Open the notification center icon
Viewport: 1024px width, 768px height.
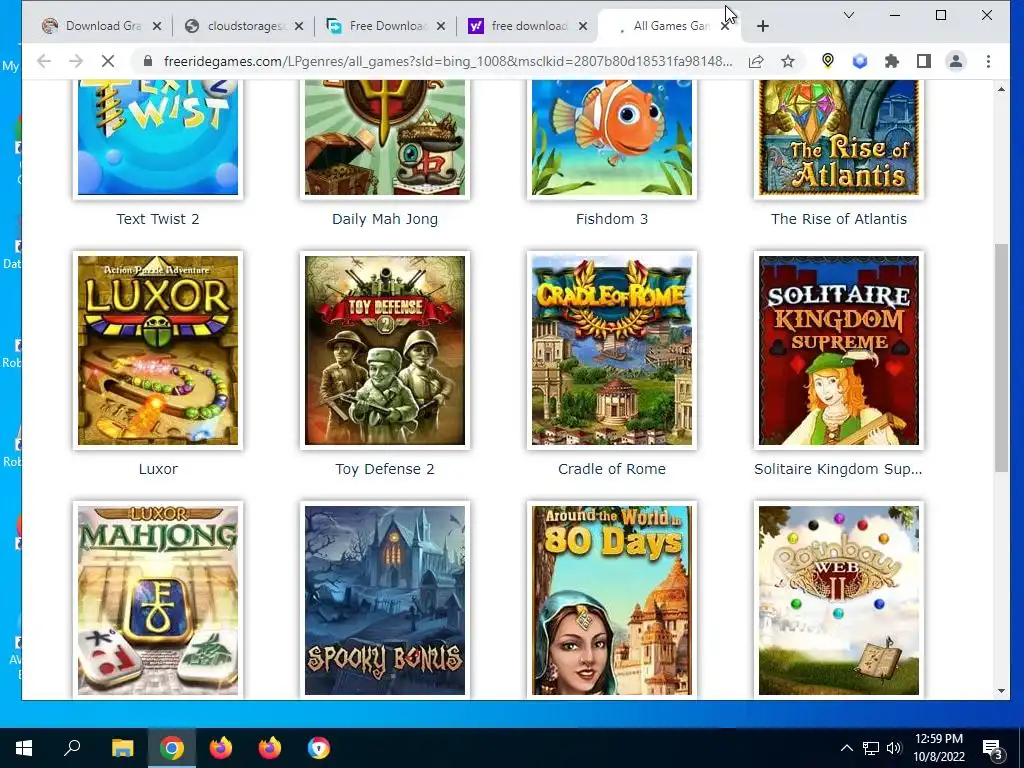click(993, 748)
